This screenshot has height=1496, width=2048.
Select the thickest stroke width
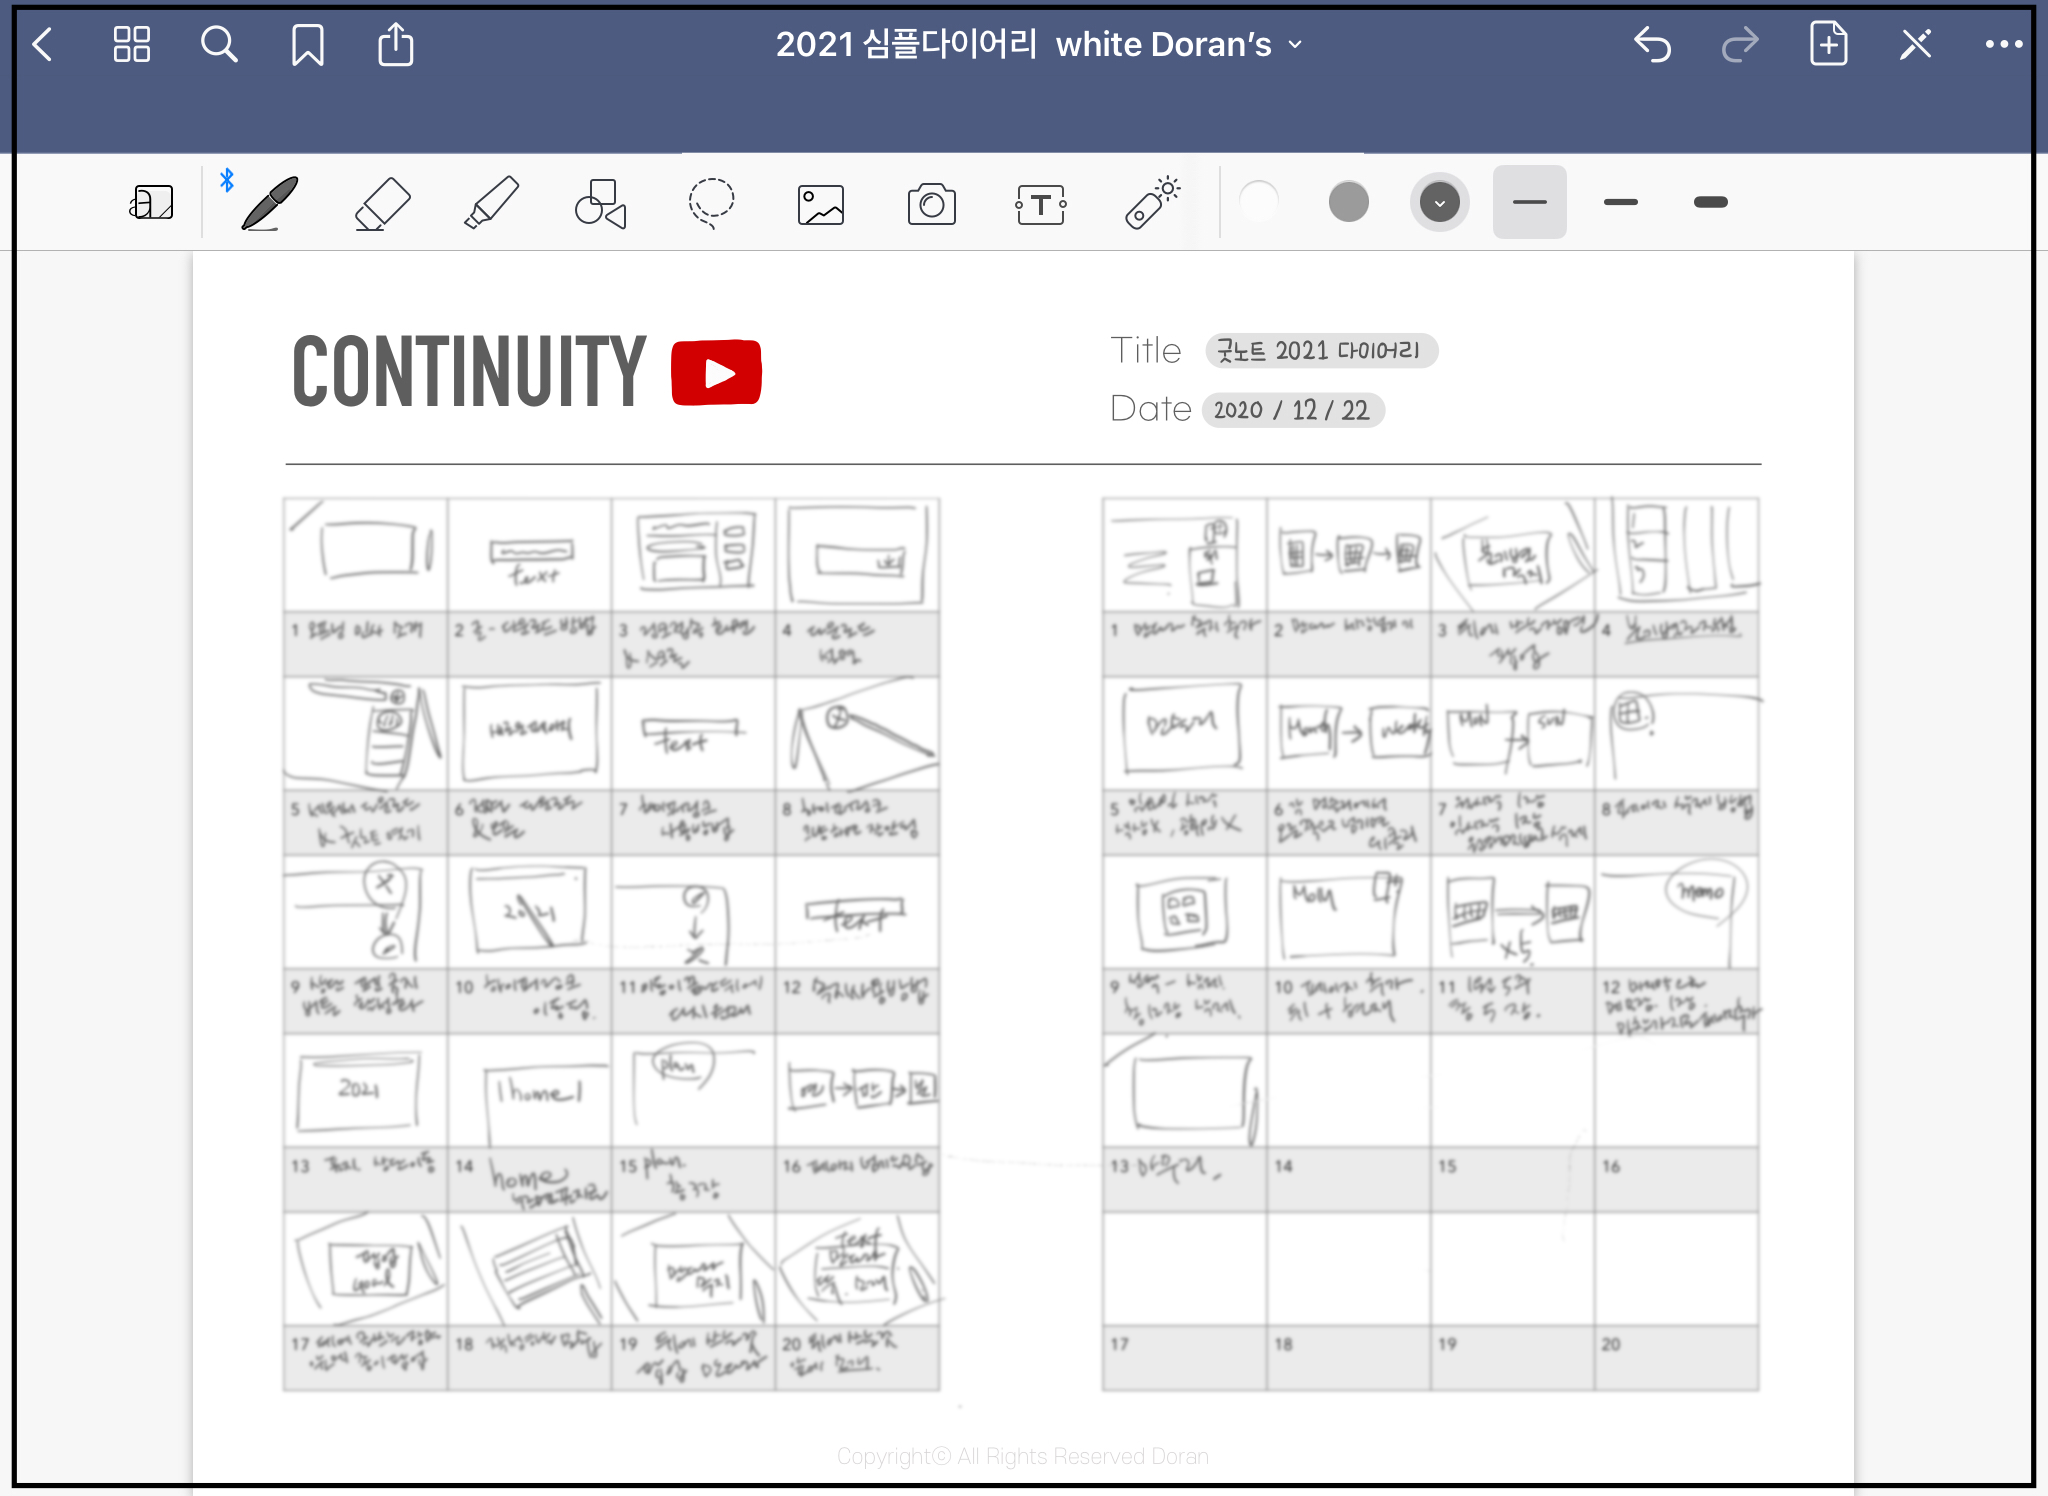pyautogui.click(x=1710, y=202)
